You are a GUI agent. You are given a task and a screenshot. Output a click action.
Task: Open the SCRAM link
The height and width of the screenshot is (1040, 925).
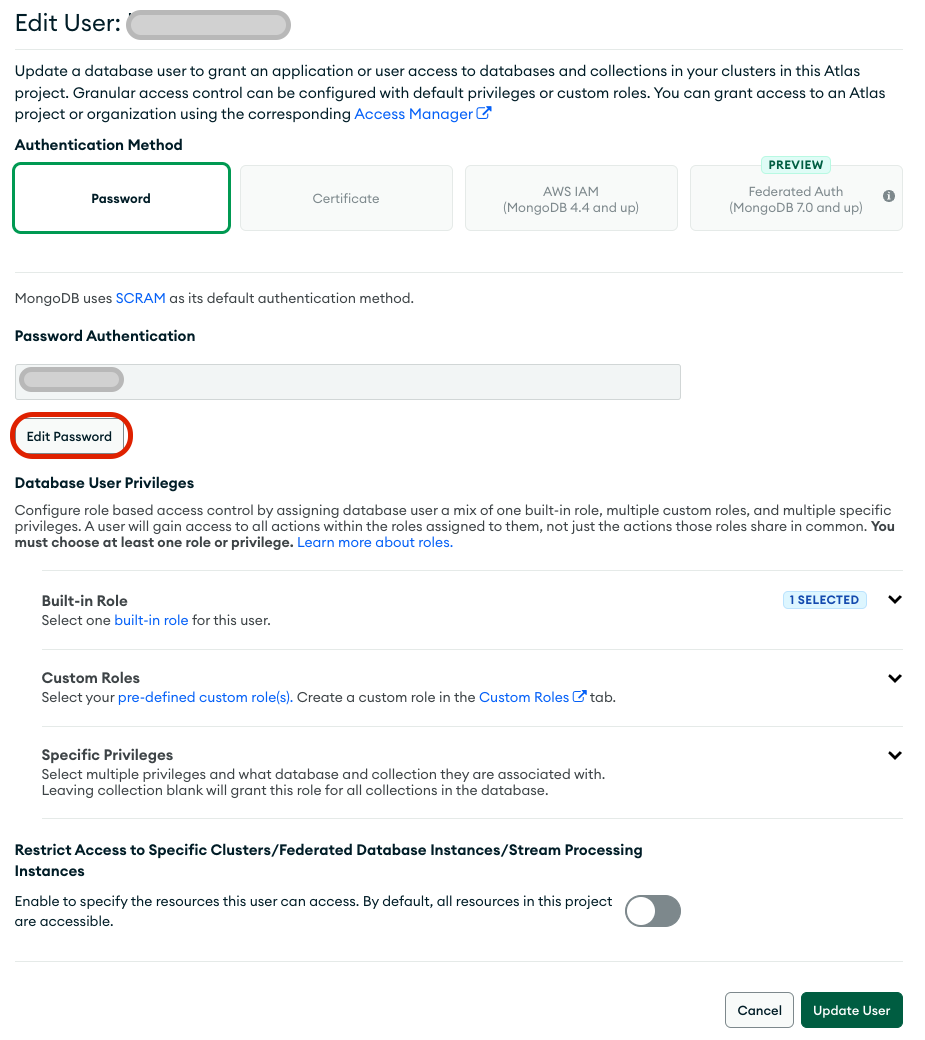click(x=141, y=298)
